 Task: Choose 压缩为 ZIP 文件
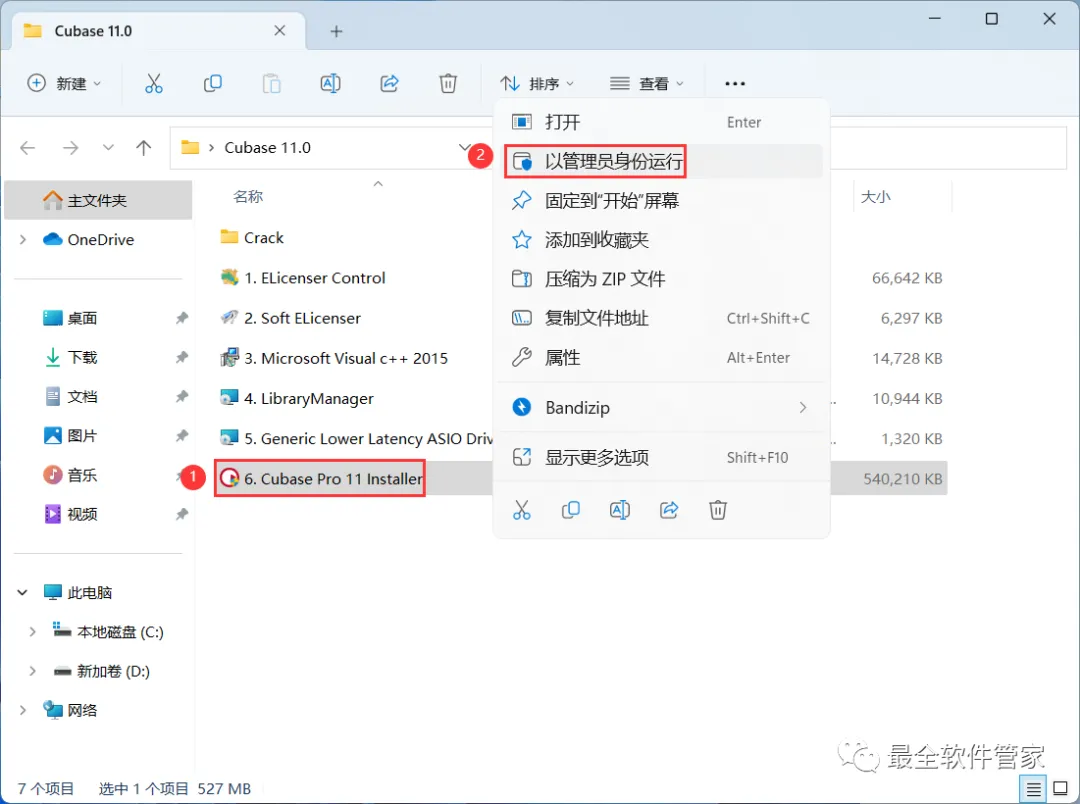[x=661, y=279]
